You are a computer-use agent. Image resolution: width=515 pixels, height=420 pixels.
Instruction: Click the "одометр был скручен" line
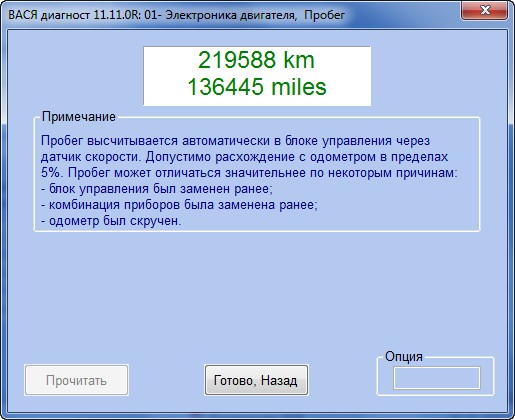click(x=111, y=221)
